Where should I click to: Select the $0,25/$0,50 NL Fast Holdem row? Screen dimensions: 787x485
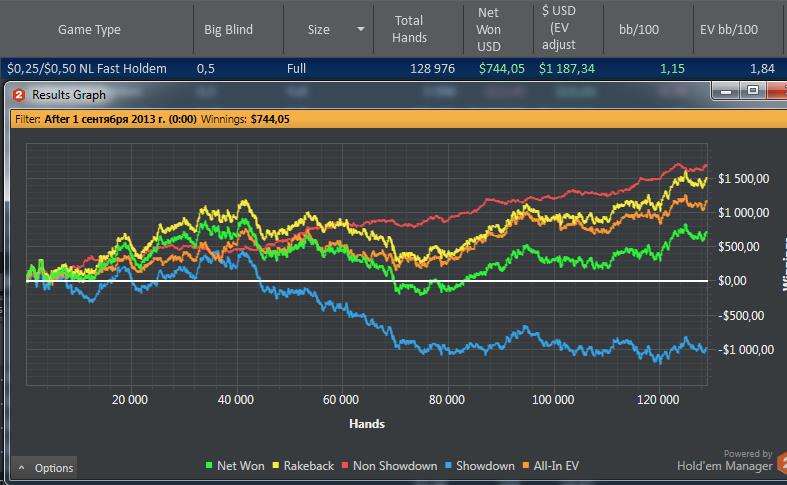tap(394, 69)
